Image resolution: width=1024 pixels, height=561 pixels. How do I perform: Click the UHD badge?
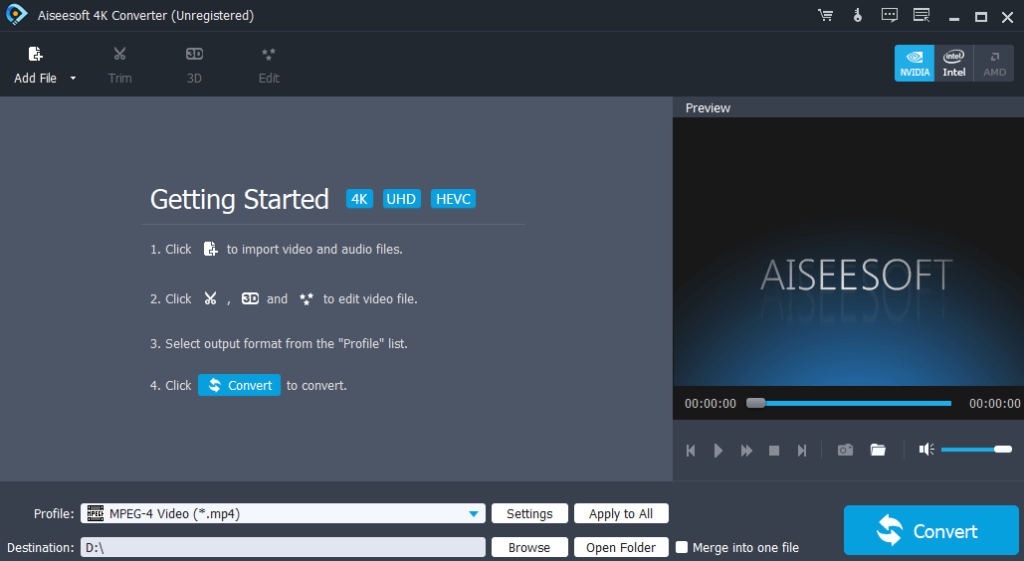coord(401,199)
